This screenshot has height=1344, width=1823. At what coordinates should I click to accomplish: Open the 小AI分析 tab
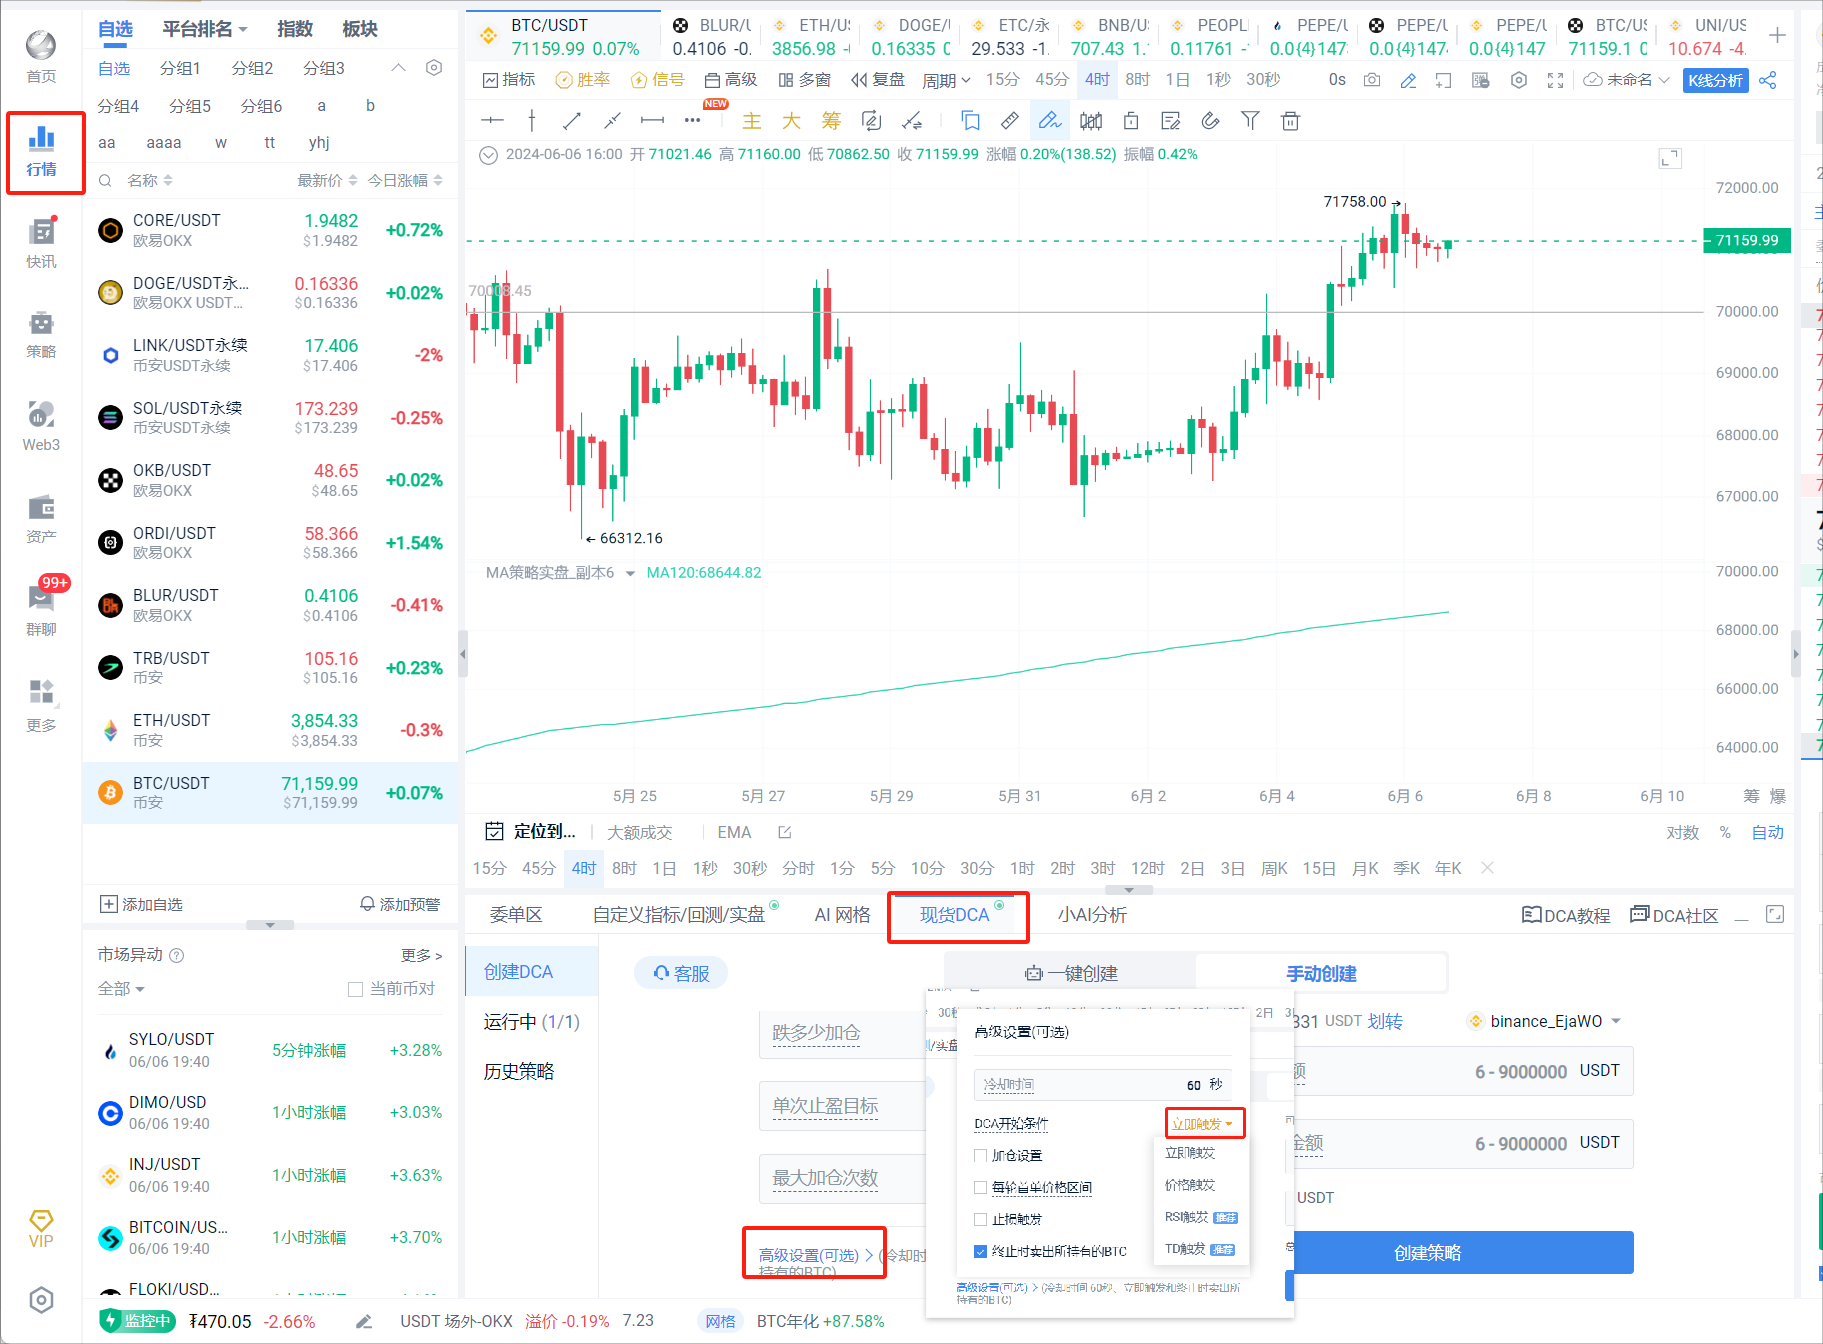pyautogui.click(x=1092, y=915)
